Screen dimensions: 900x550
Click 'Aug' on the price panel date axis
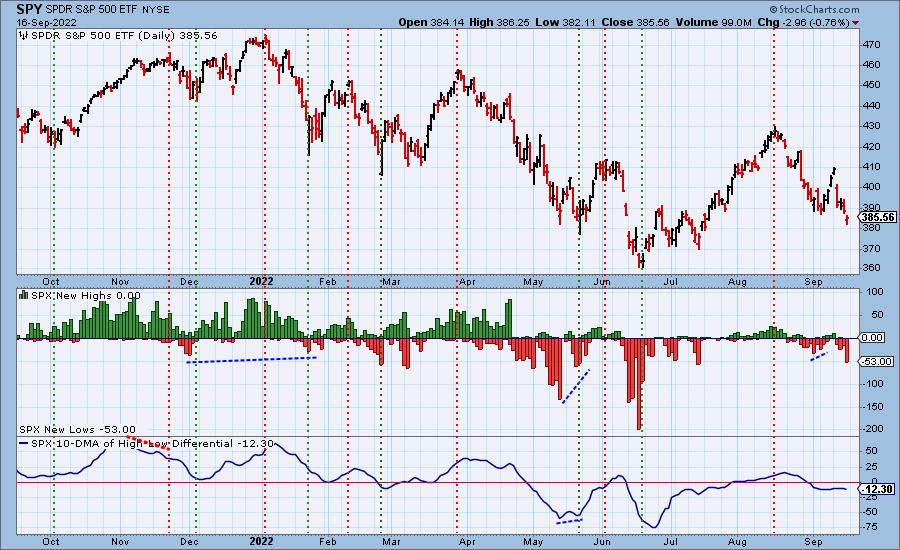coord(738,281)
